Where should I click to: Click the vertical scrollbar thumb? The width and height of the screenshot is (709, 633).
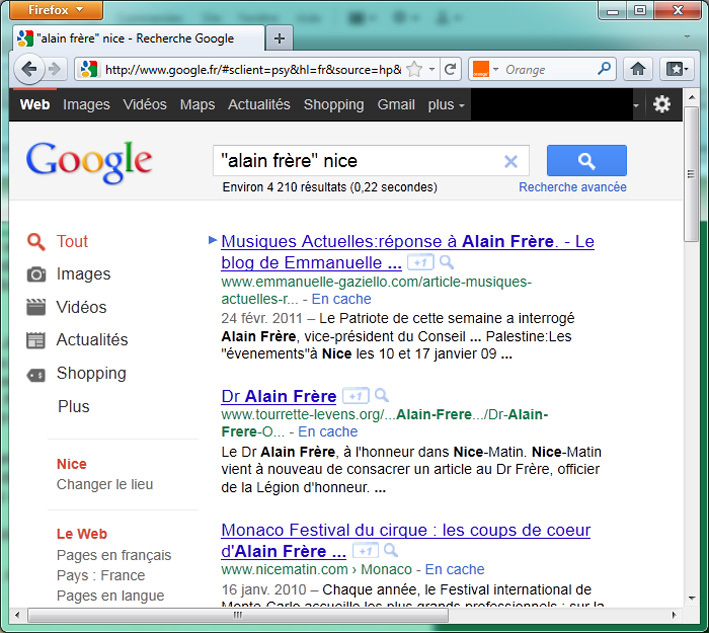tap(691, 174)
